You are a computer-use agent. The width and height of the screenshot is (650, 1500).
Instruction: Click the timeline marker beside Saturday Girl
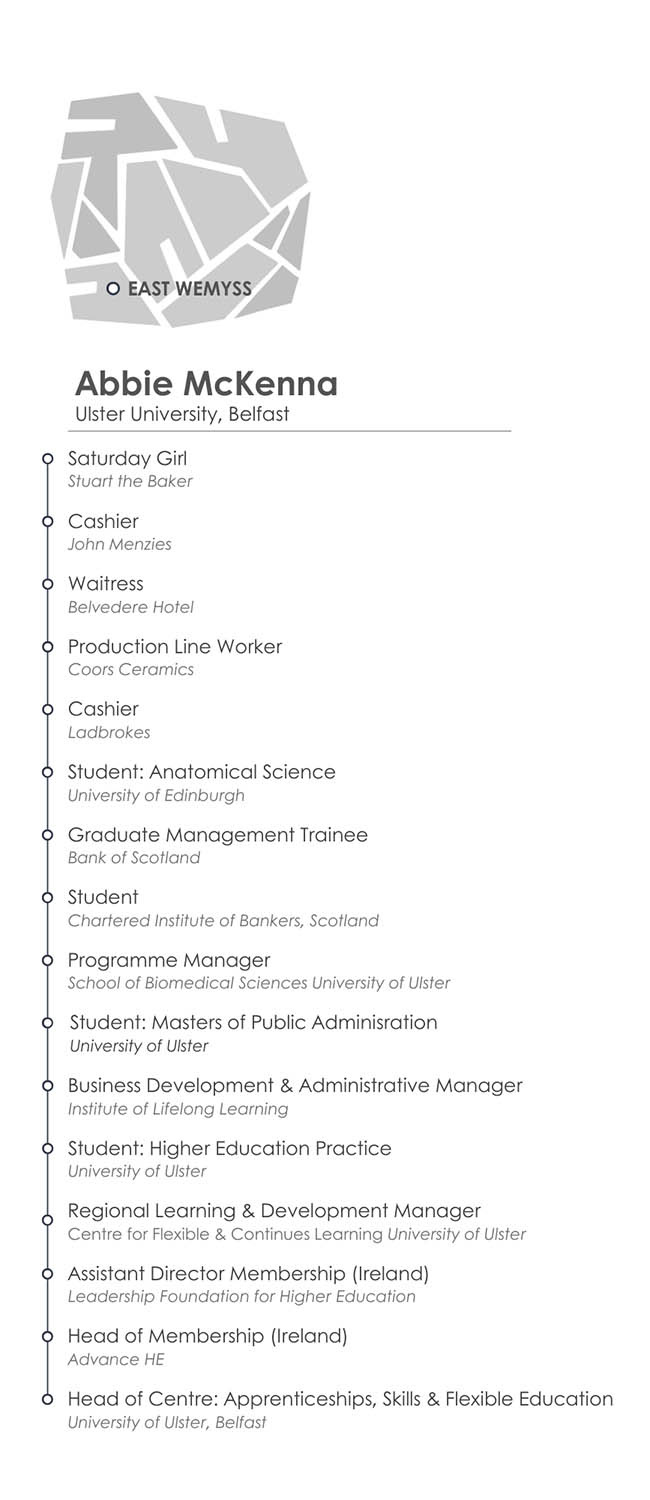[x=47, y=459]
